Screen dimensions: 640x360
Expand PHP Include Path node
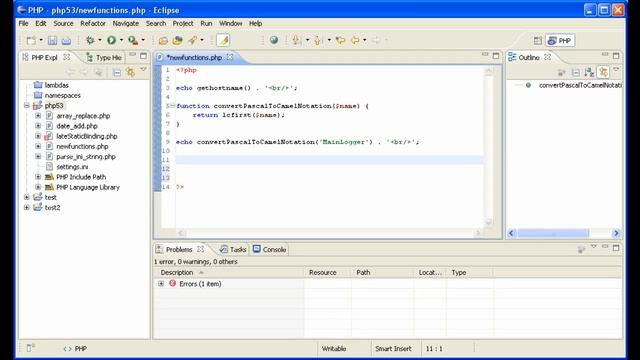tap(38, 177)
